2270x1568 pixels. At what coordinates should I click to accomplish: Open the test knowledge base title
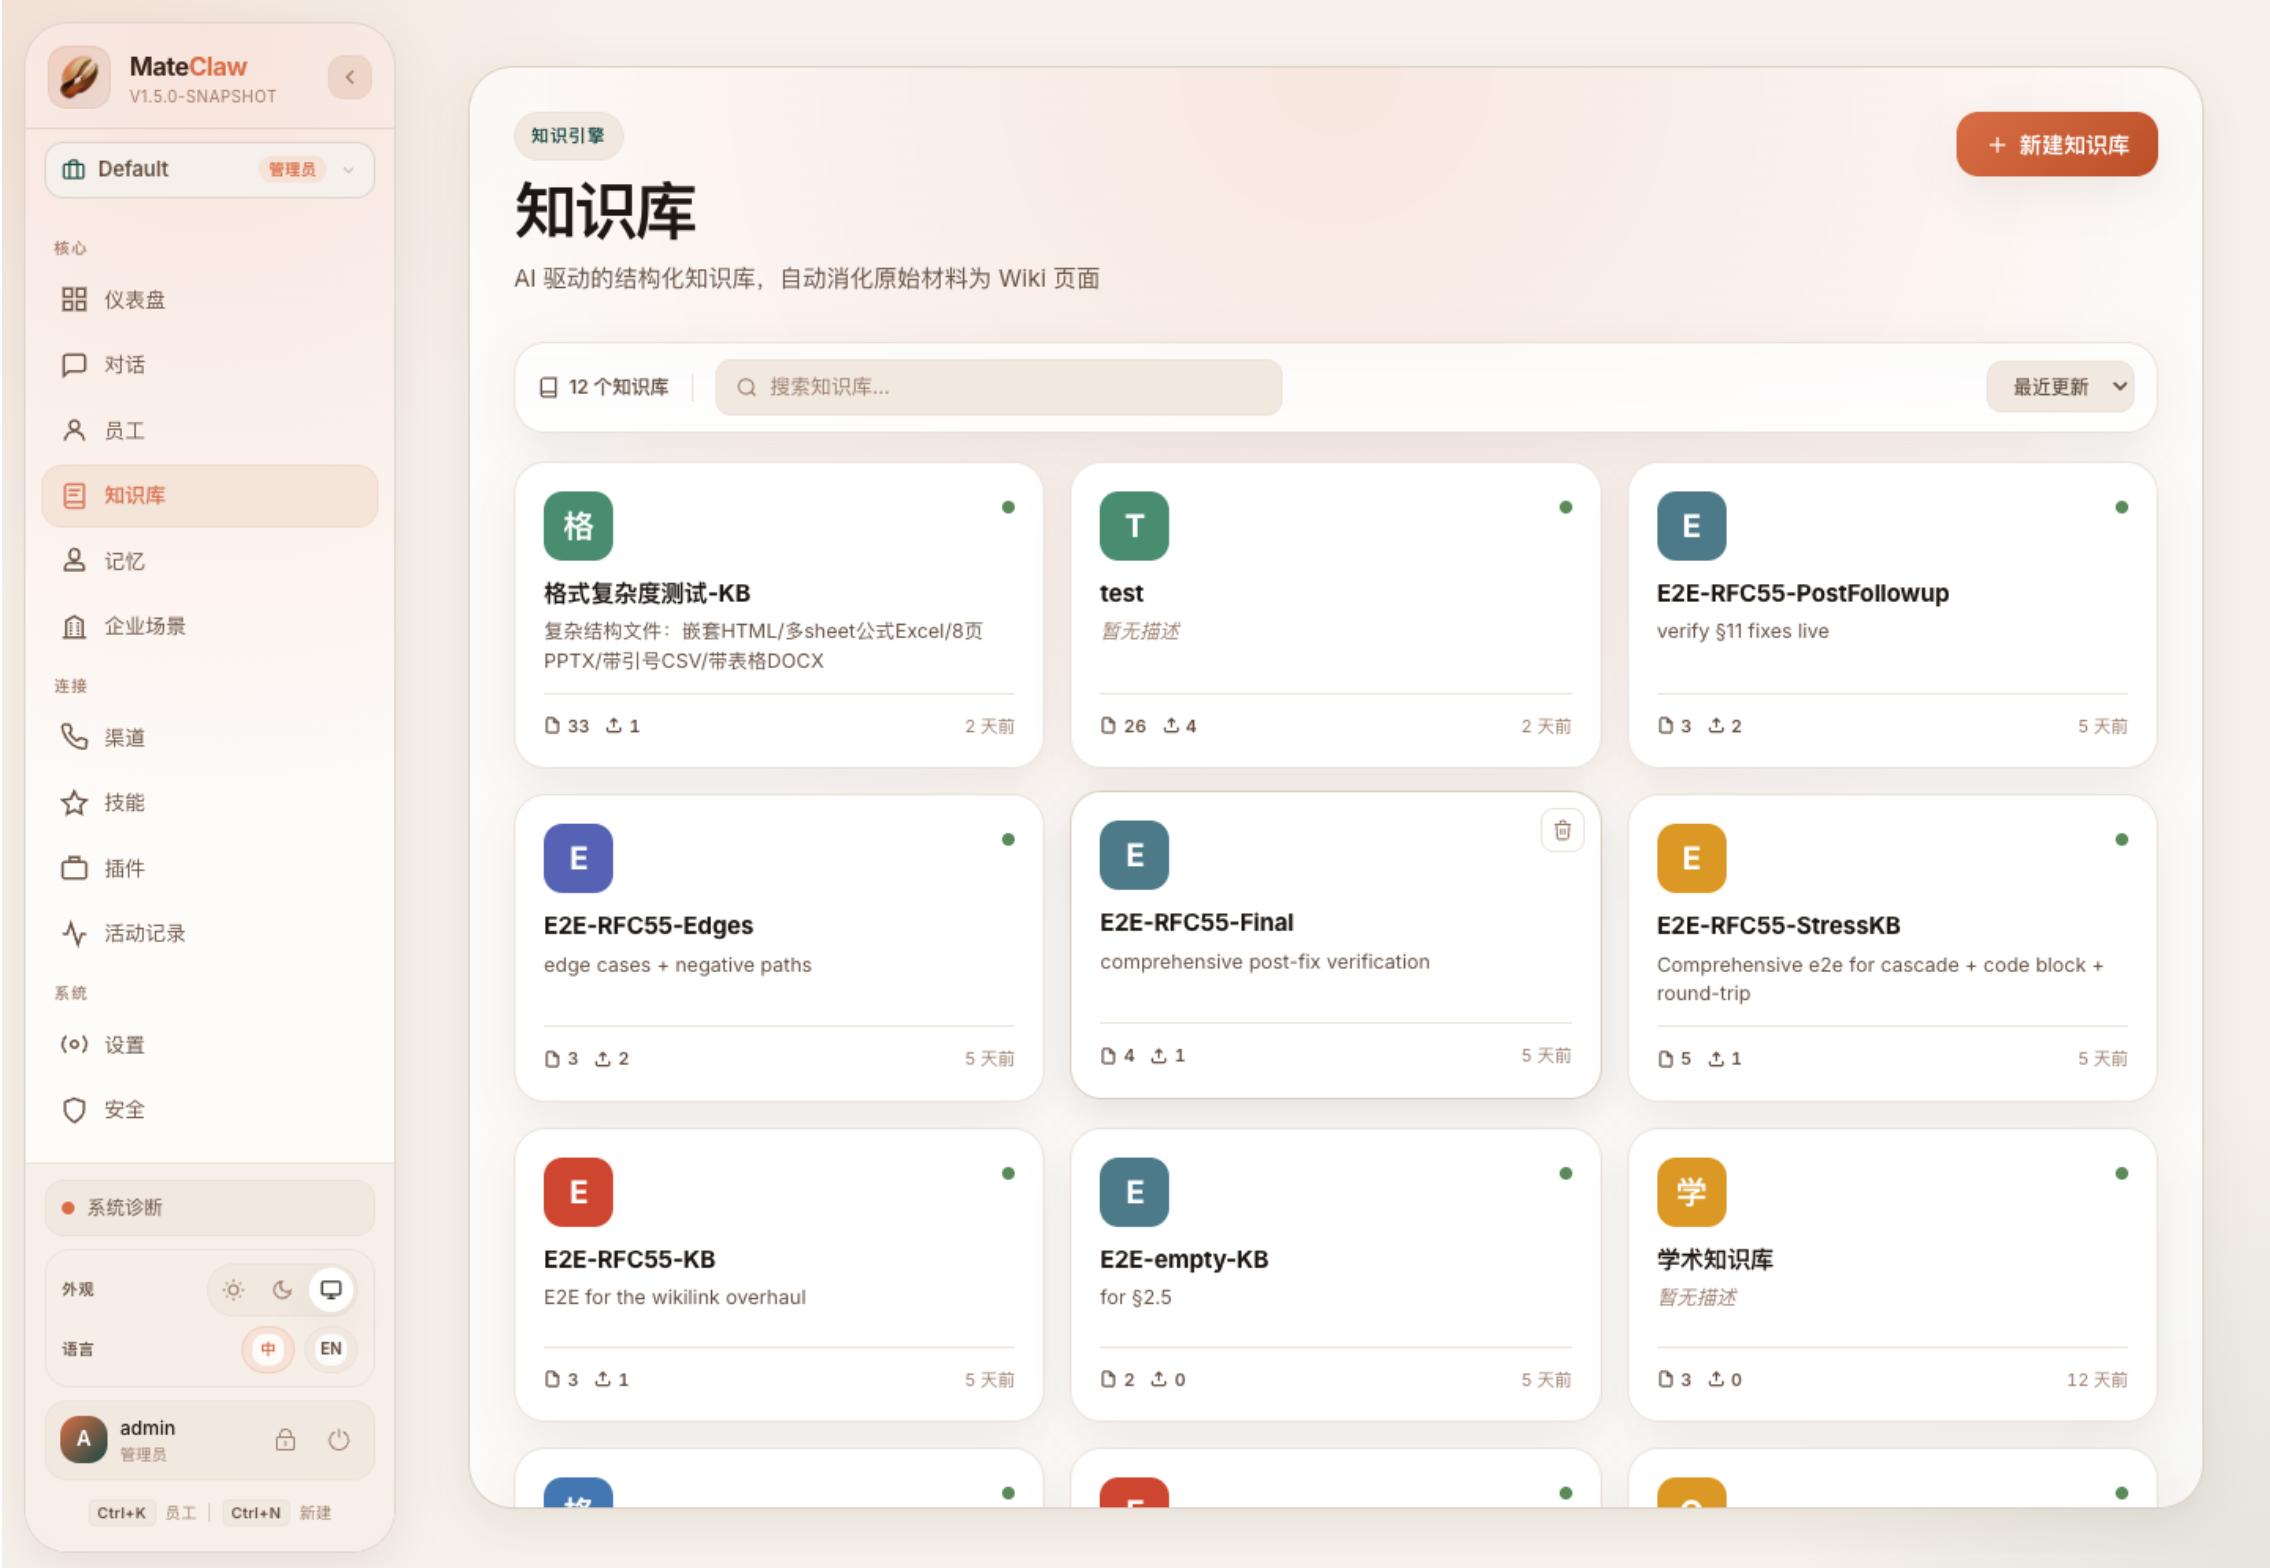(1121, 593)
